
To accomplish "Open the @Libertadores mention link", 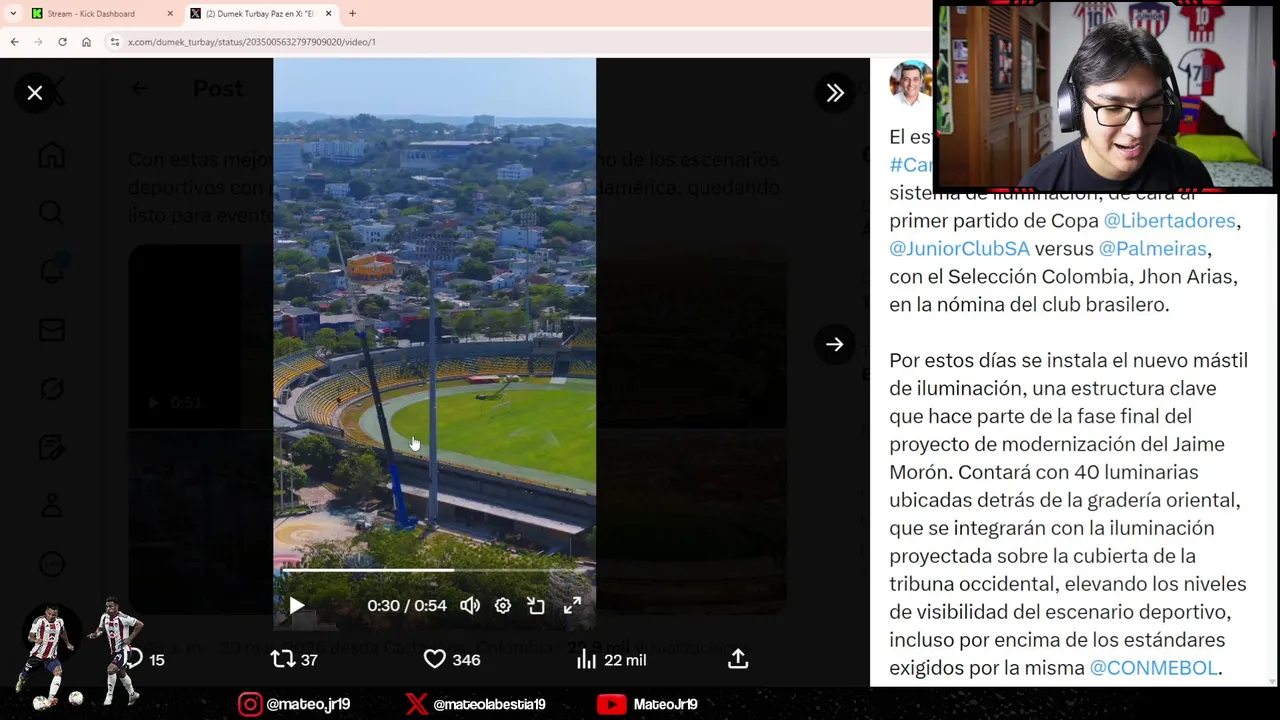I will click(1170, 220).
